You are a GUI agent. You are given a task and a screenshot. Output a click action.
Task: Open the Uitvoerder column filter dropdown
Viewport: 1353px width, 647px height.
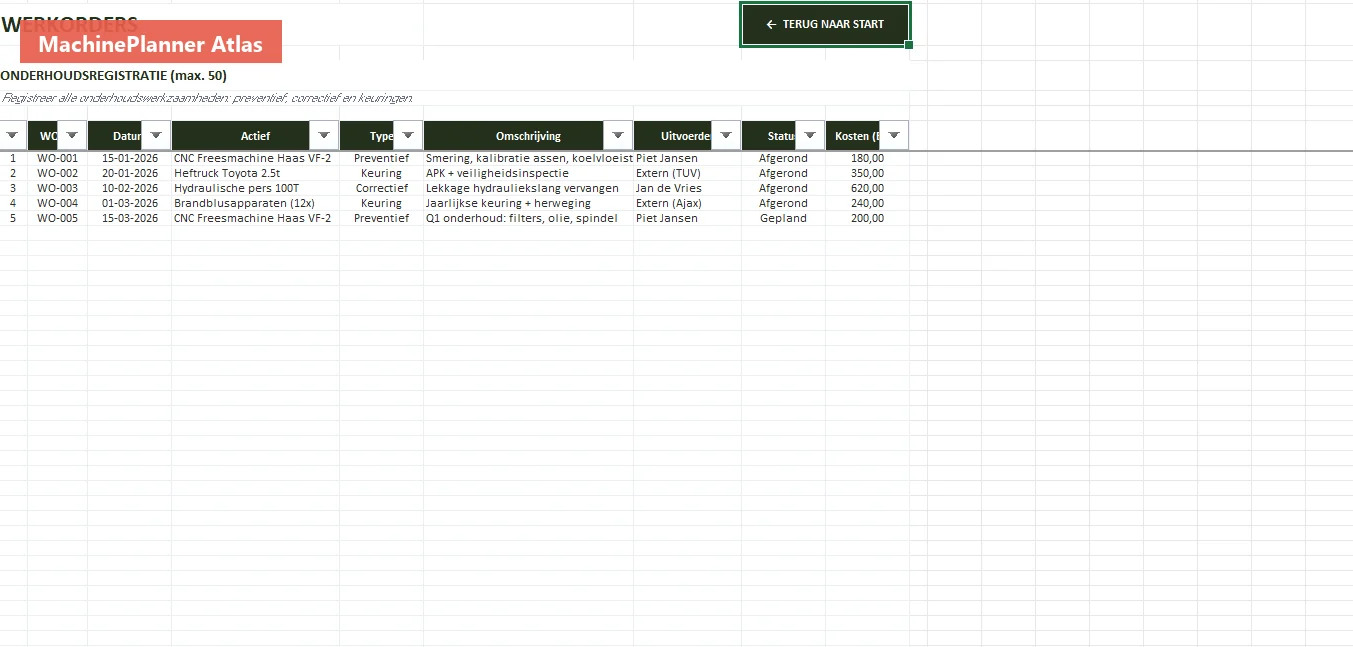(726, 136)
